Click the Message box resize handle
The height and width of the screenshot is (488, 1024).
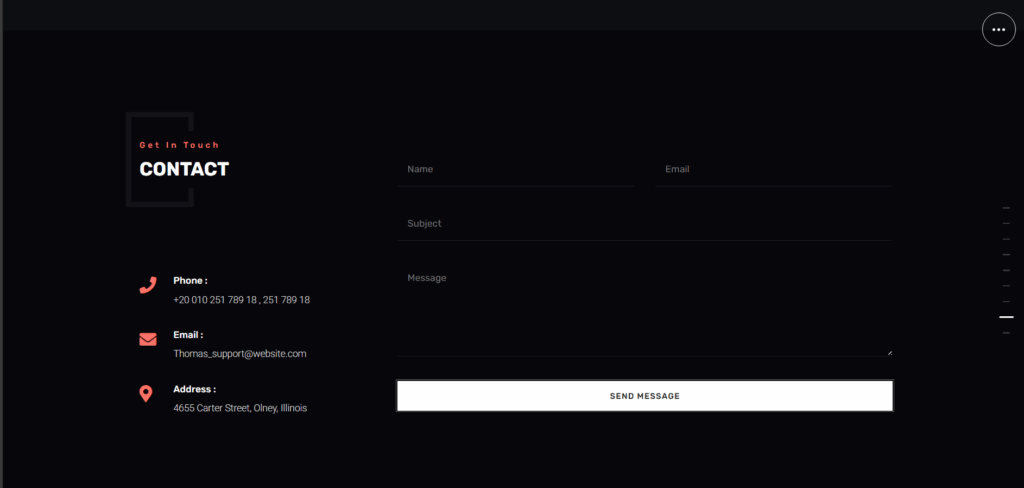coord(889,351)
